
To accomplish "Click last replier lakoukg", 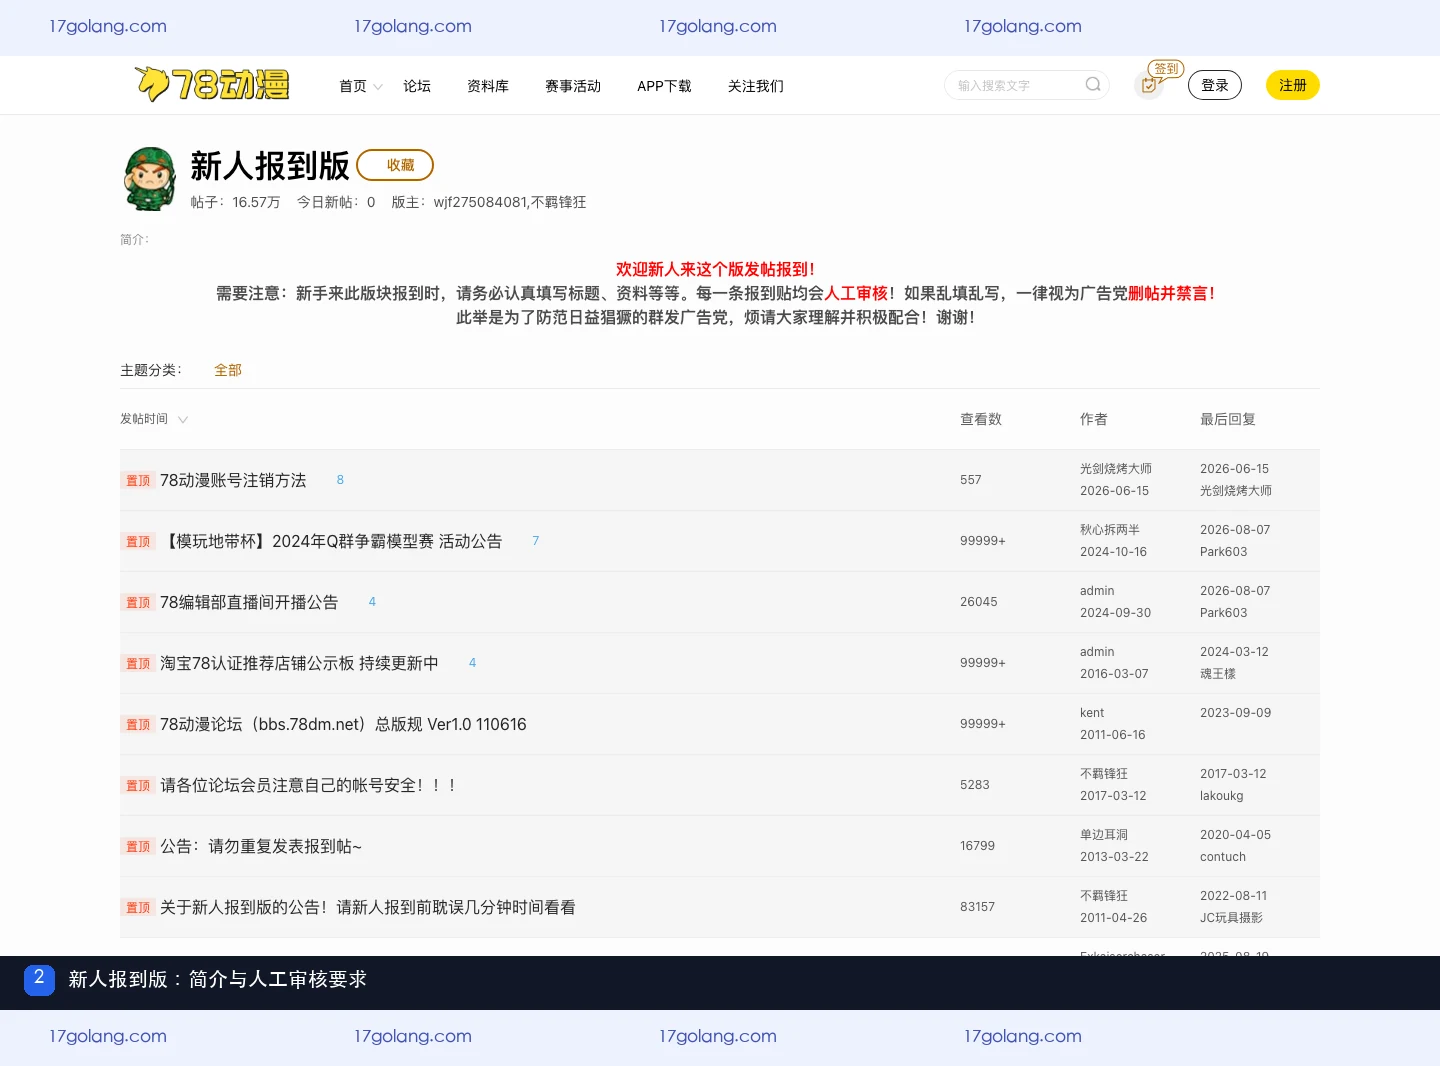I will tap(1222, 796).
